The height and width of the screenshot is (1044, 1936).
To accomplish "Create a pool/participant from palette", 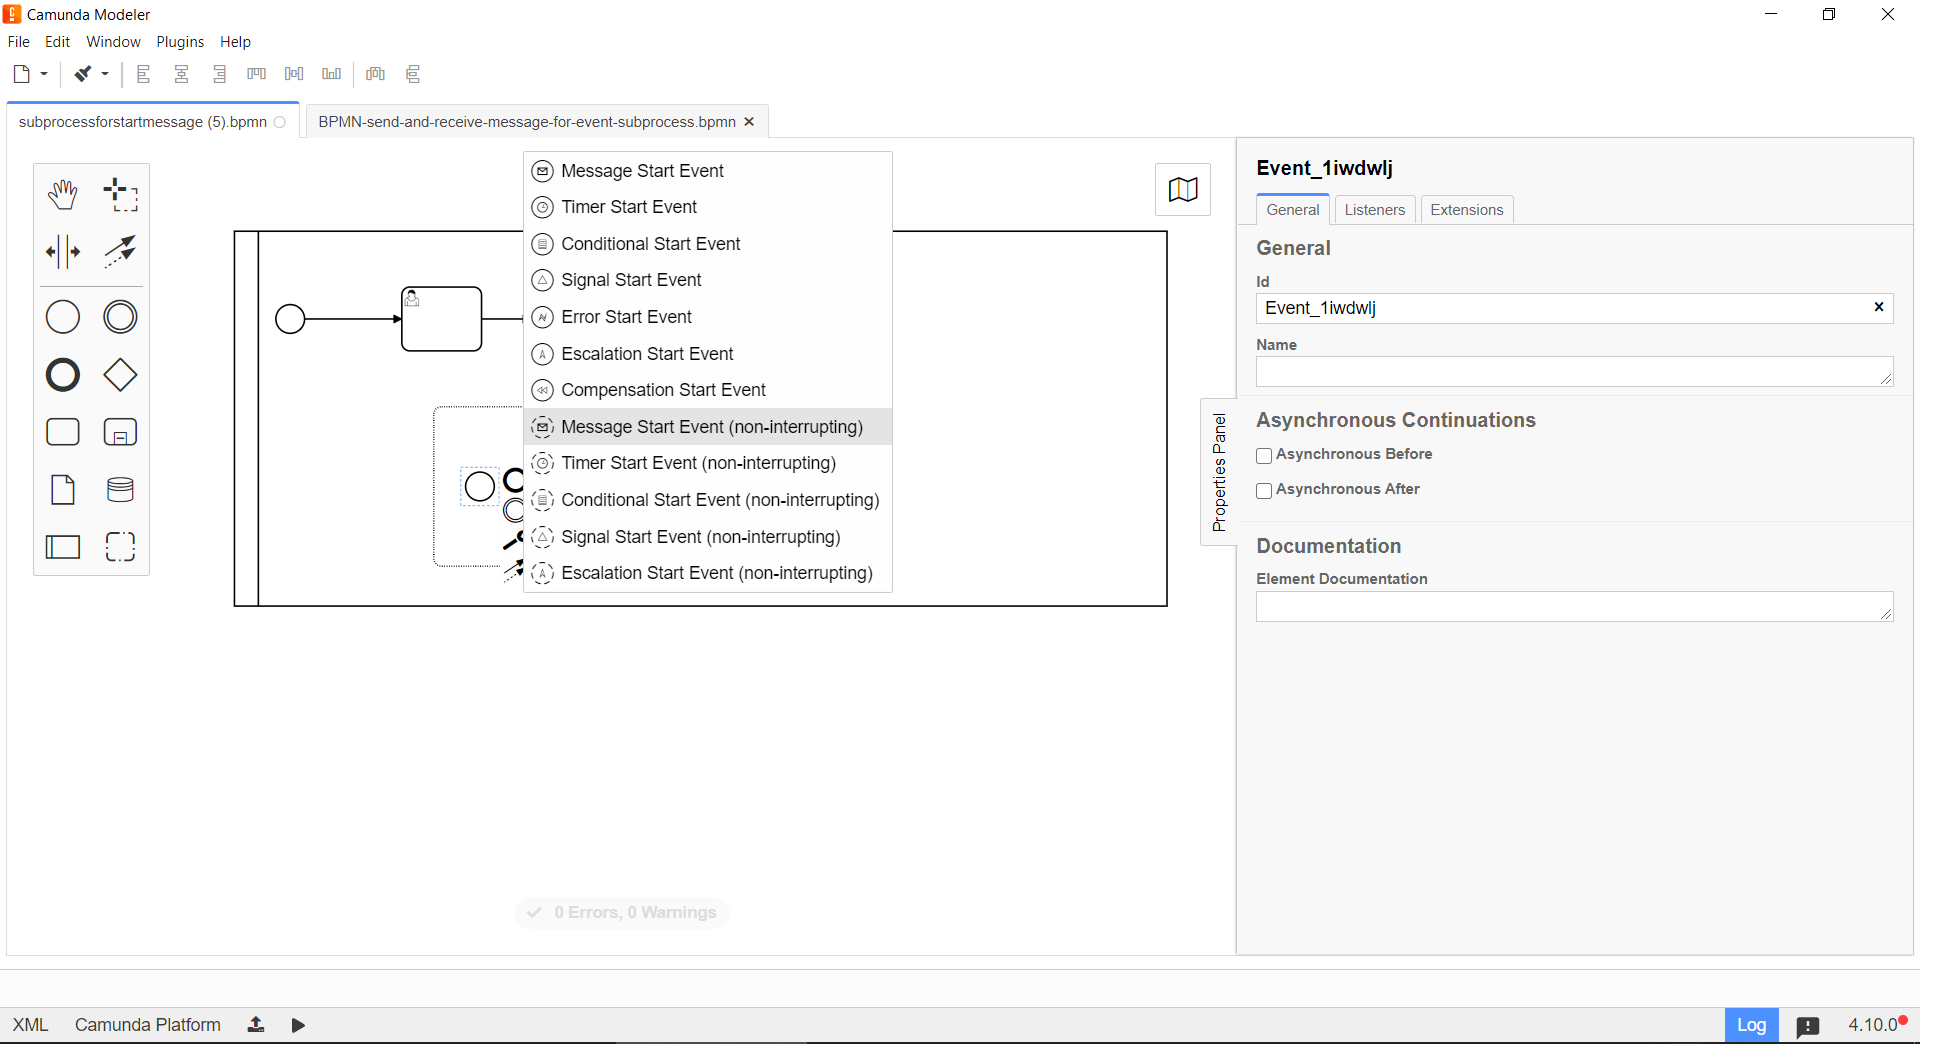I will tap(63, 547).
